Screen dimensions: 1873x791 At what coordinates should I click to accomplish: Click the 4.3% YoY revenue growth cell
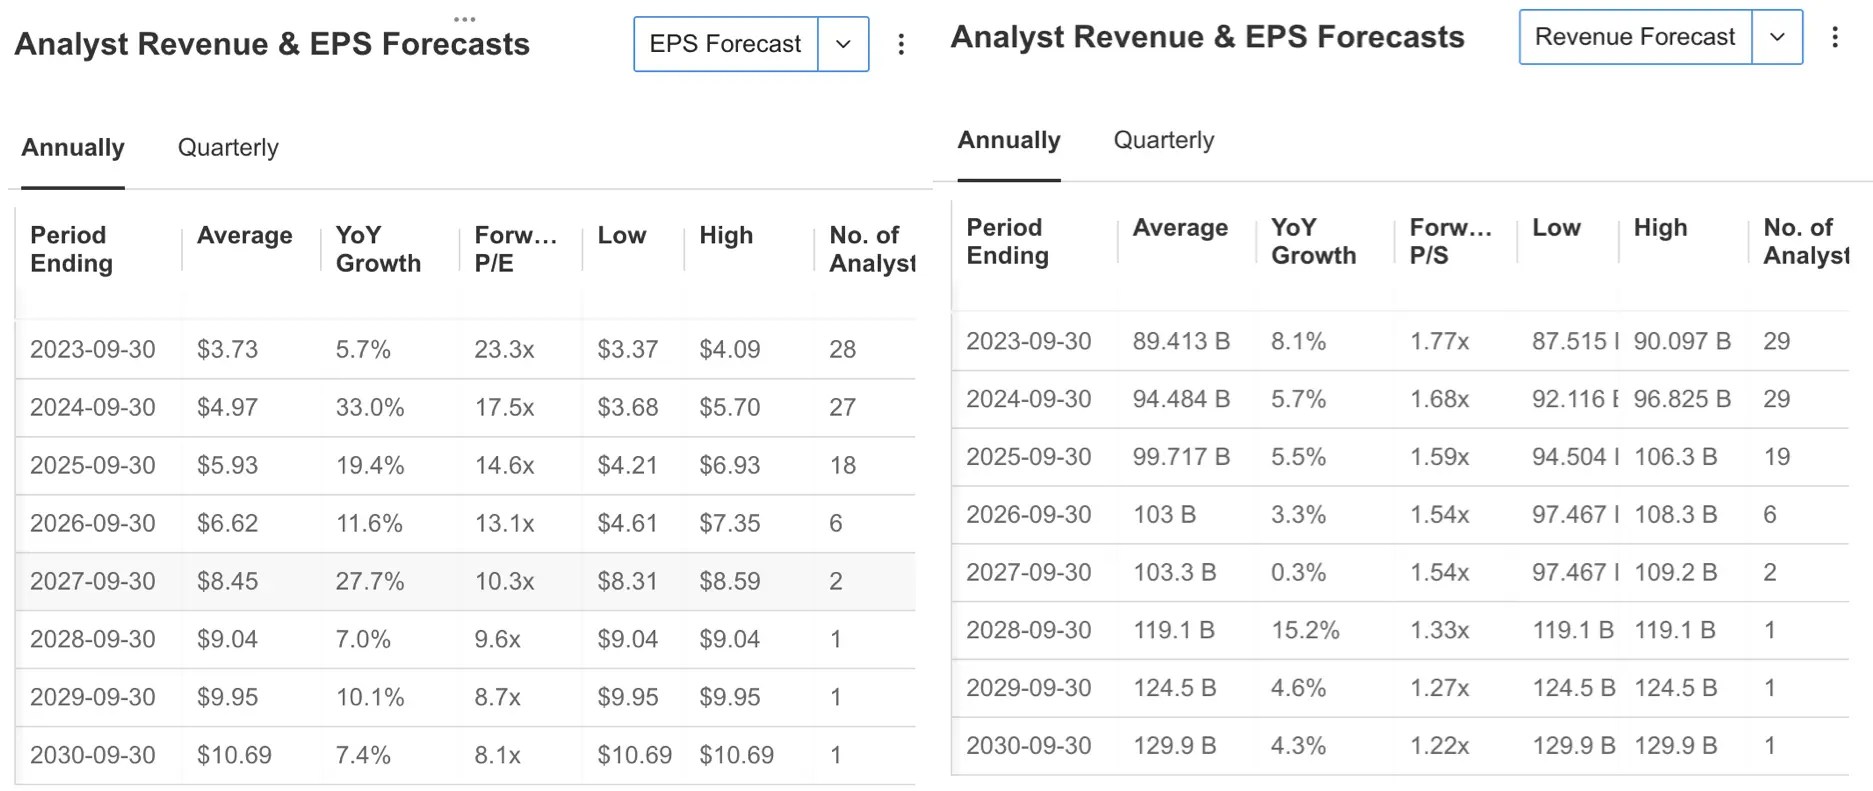pyautogui.click(x=1298, y=746)
